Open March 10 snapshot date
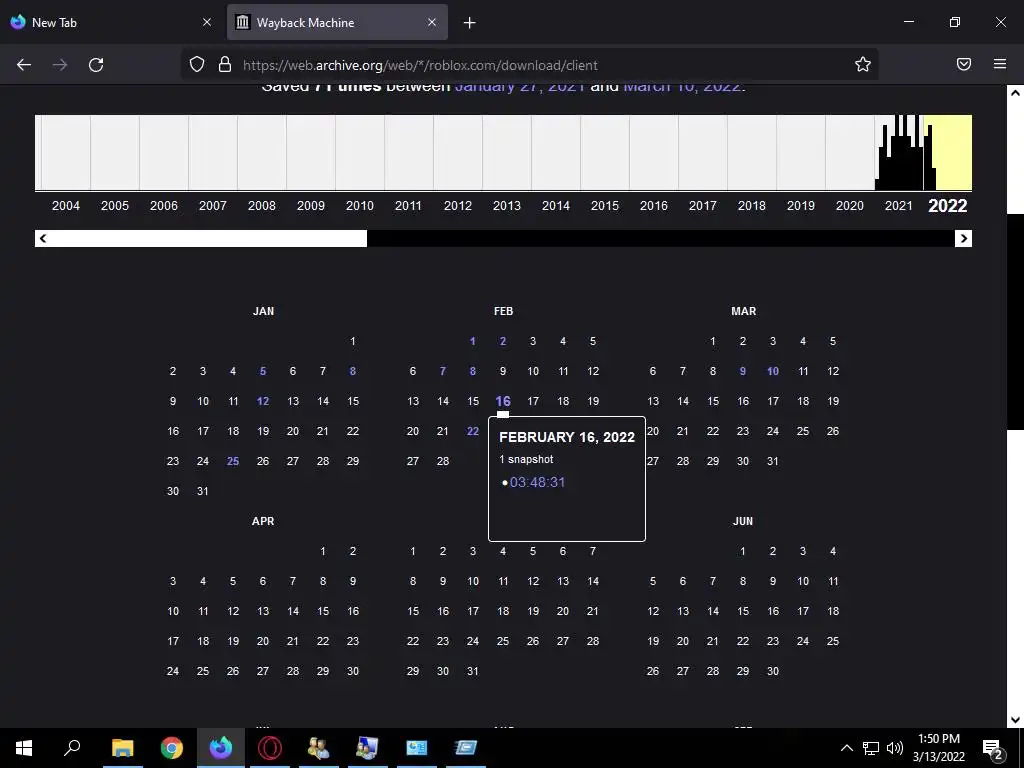 773,371
